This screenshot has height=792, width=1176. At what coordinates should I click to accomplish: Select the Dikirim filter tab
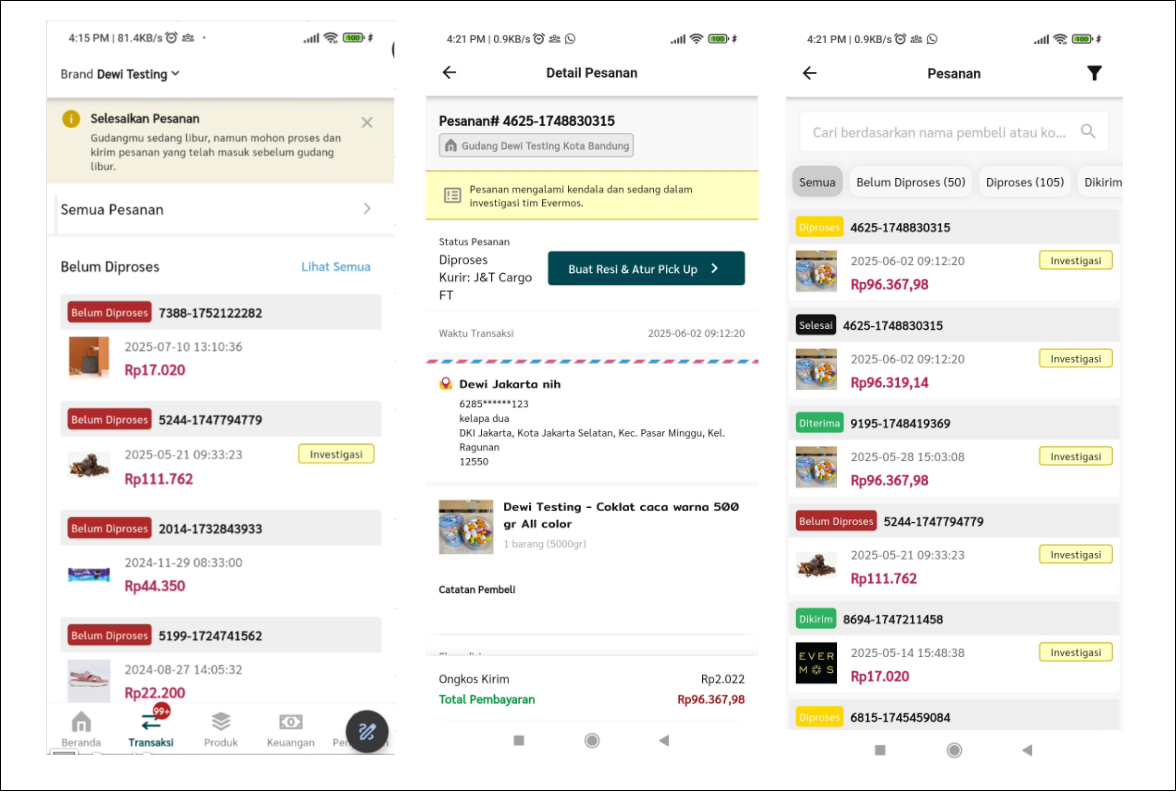pos(1101,182)
